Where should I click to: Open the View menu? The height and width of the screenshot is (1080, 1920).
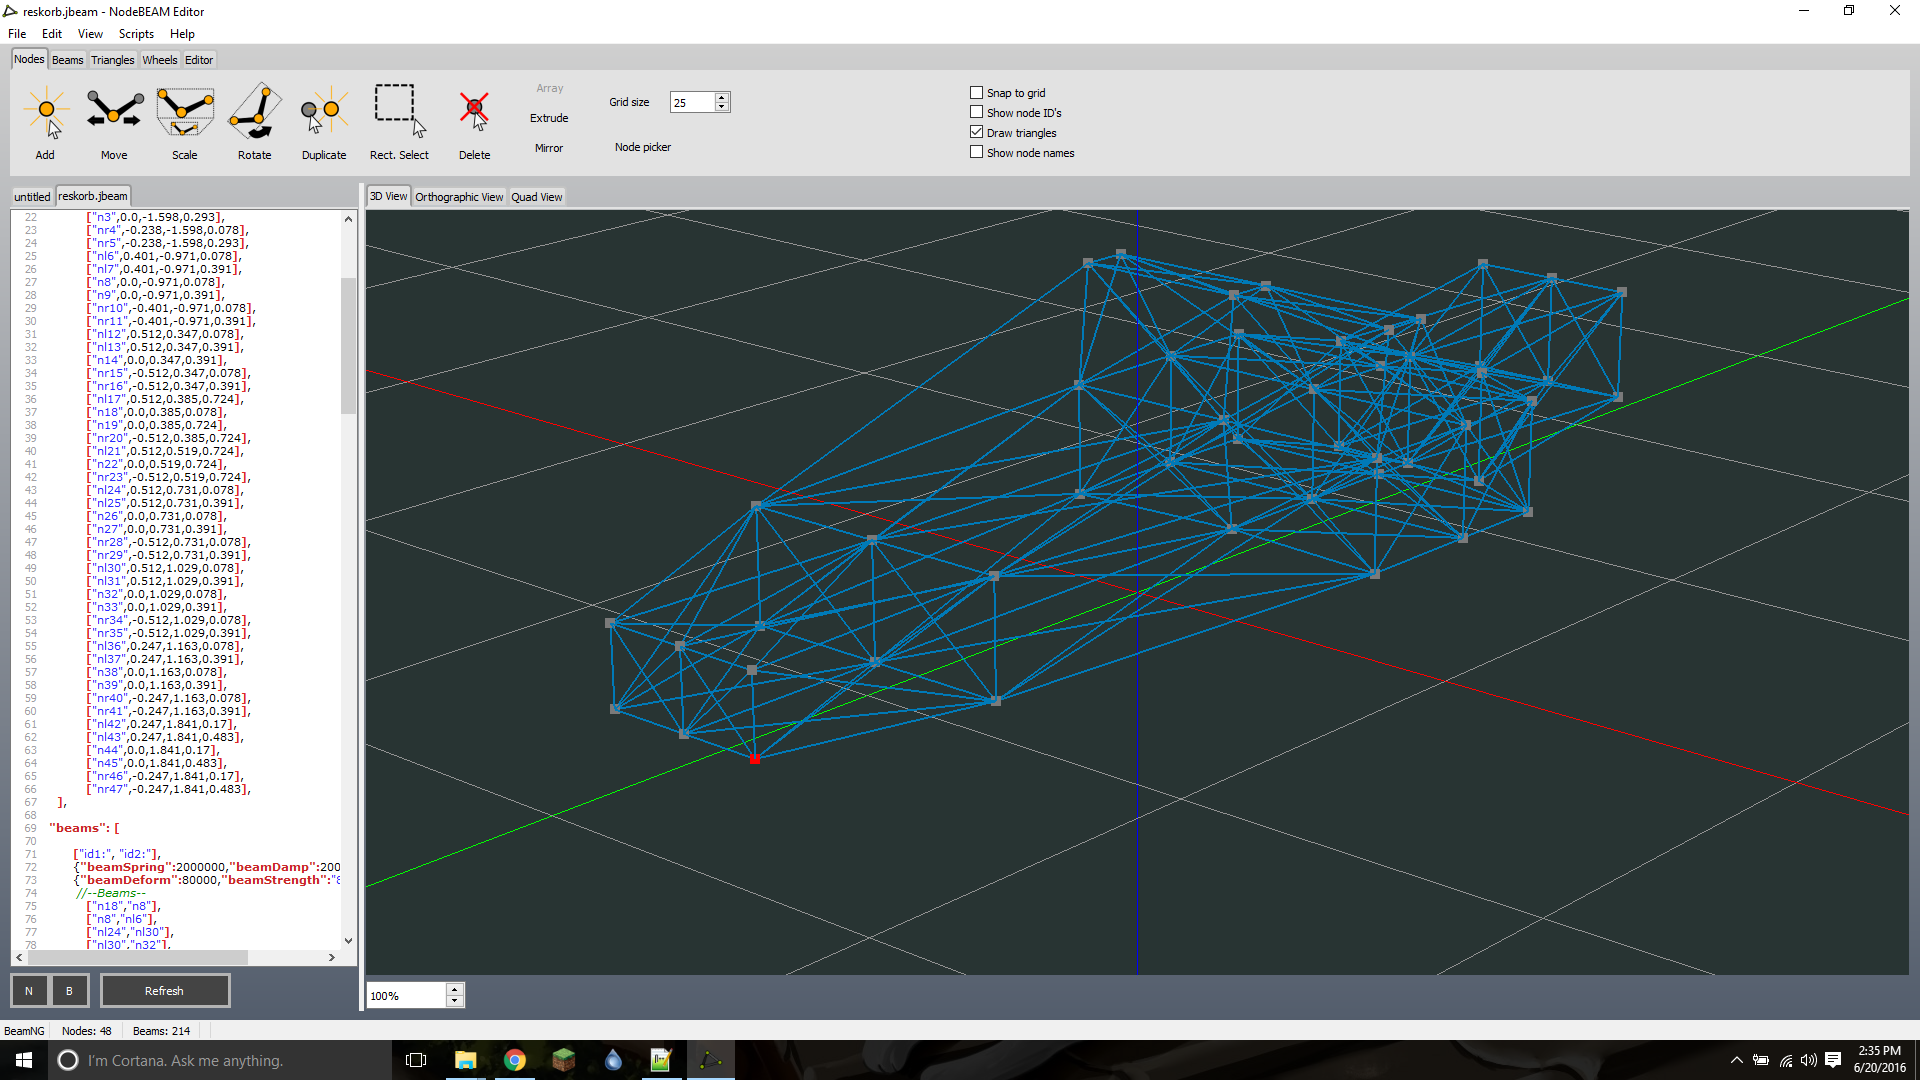[x=90, y=34]
